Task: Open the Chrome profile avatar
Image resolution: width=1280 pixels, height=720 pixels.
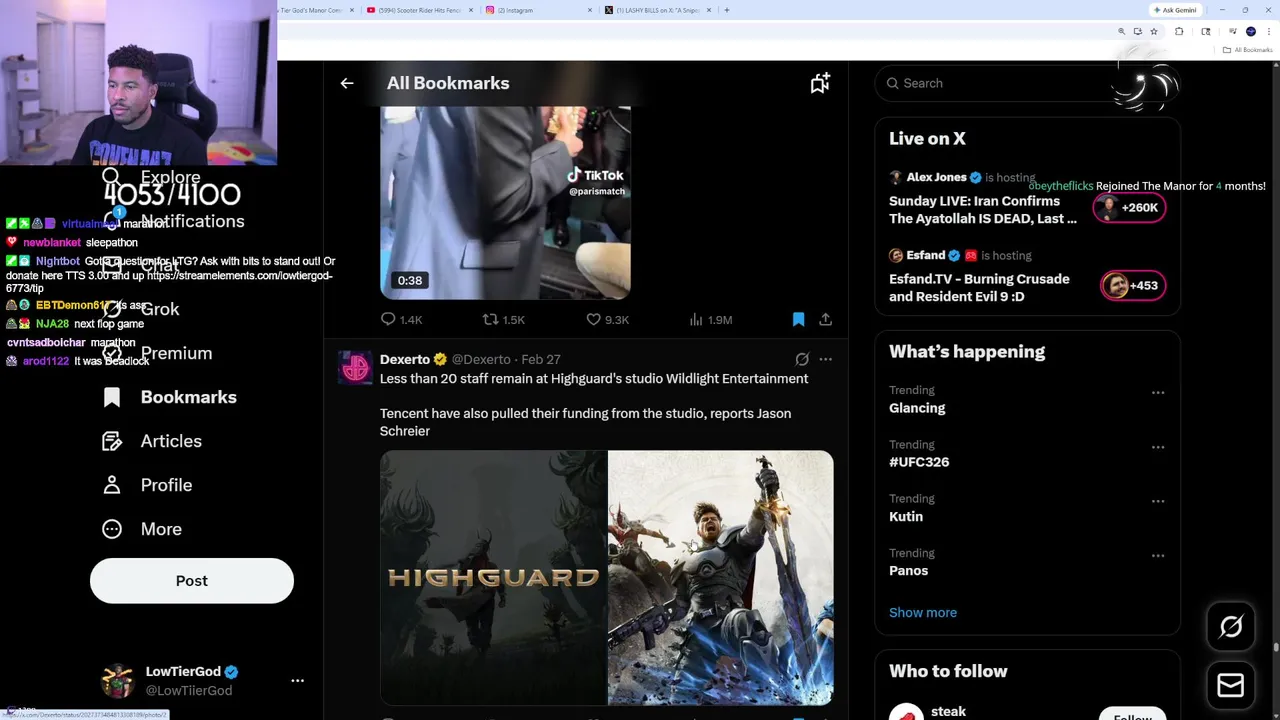Action: tap(1251, 32)
